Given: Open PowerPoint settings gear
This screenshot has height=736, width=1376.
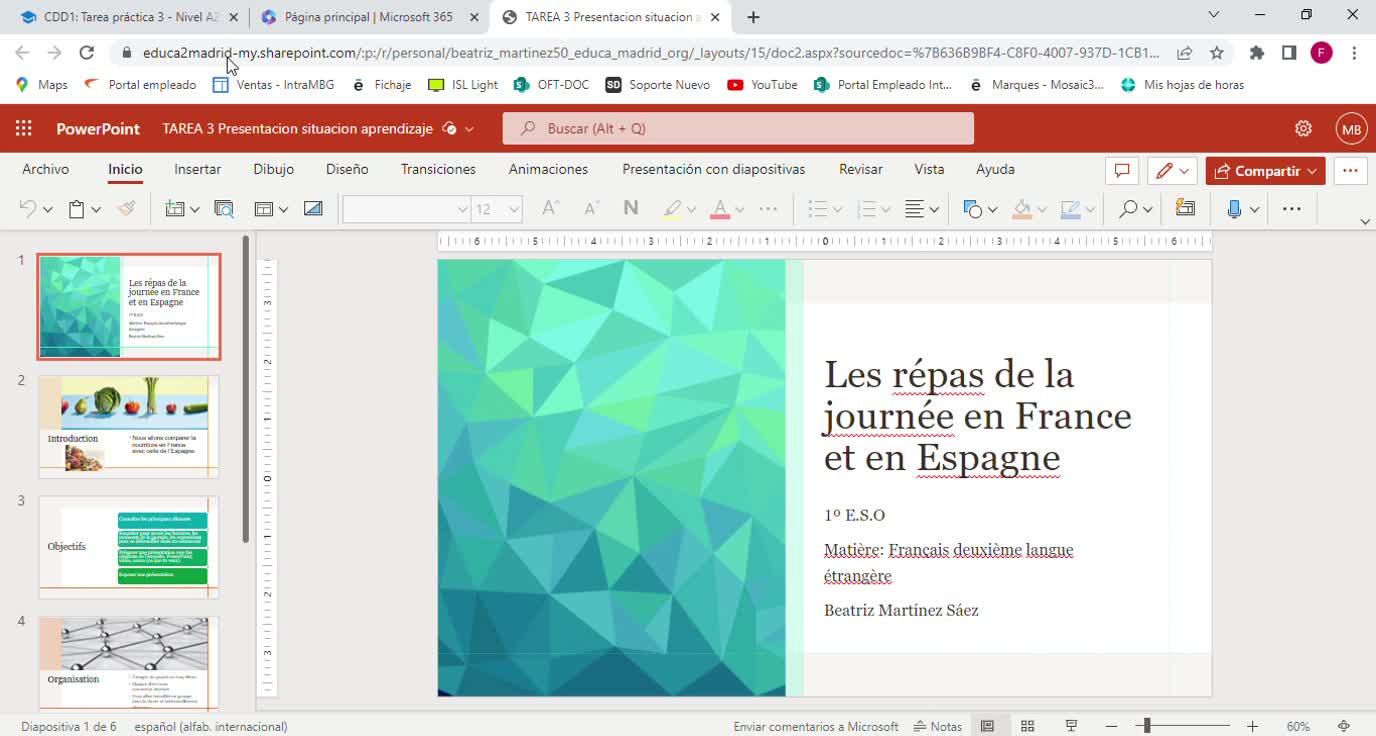Looking at the screenshot, I should click(x=1303, y=128).
